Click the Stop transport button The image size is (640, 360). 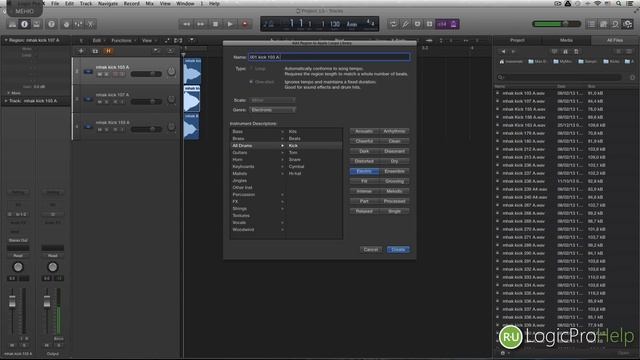pyautogui.click(x=216, y=24)
